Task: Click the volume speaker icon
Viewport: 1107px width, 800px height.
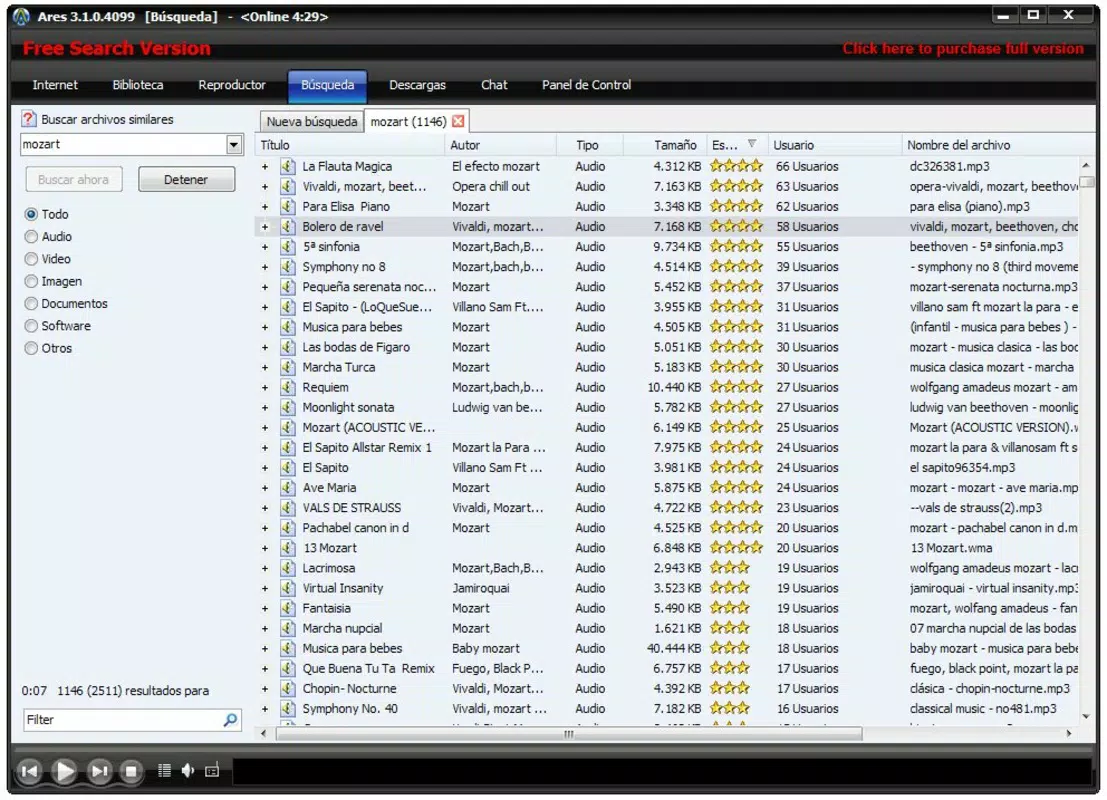Action: pyautogui.click(x=187, y=770)
